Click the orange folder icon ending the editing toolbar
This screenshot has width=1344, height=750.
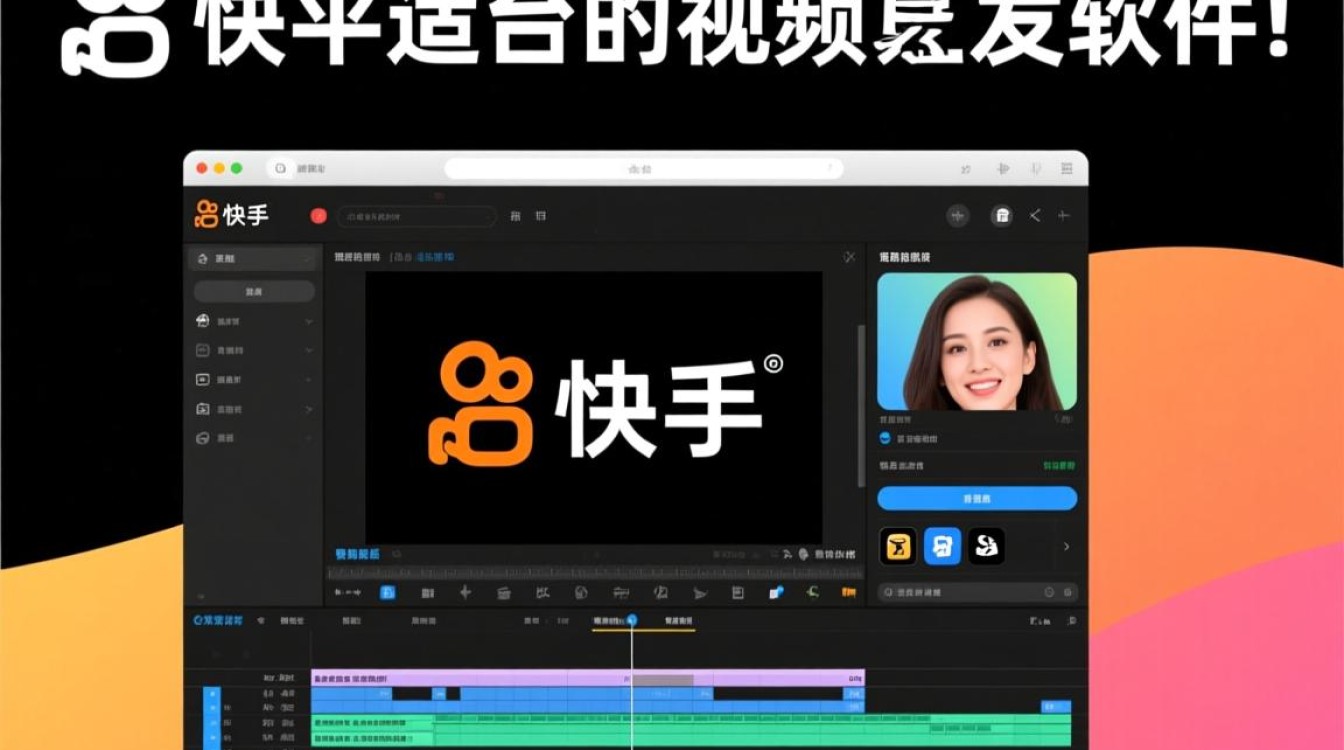click(x=849, y=593)
